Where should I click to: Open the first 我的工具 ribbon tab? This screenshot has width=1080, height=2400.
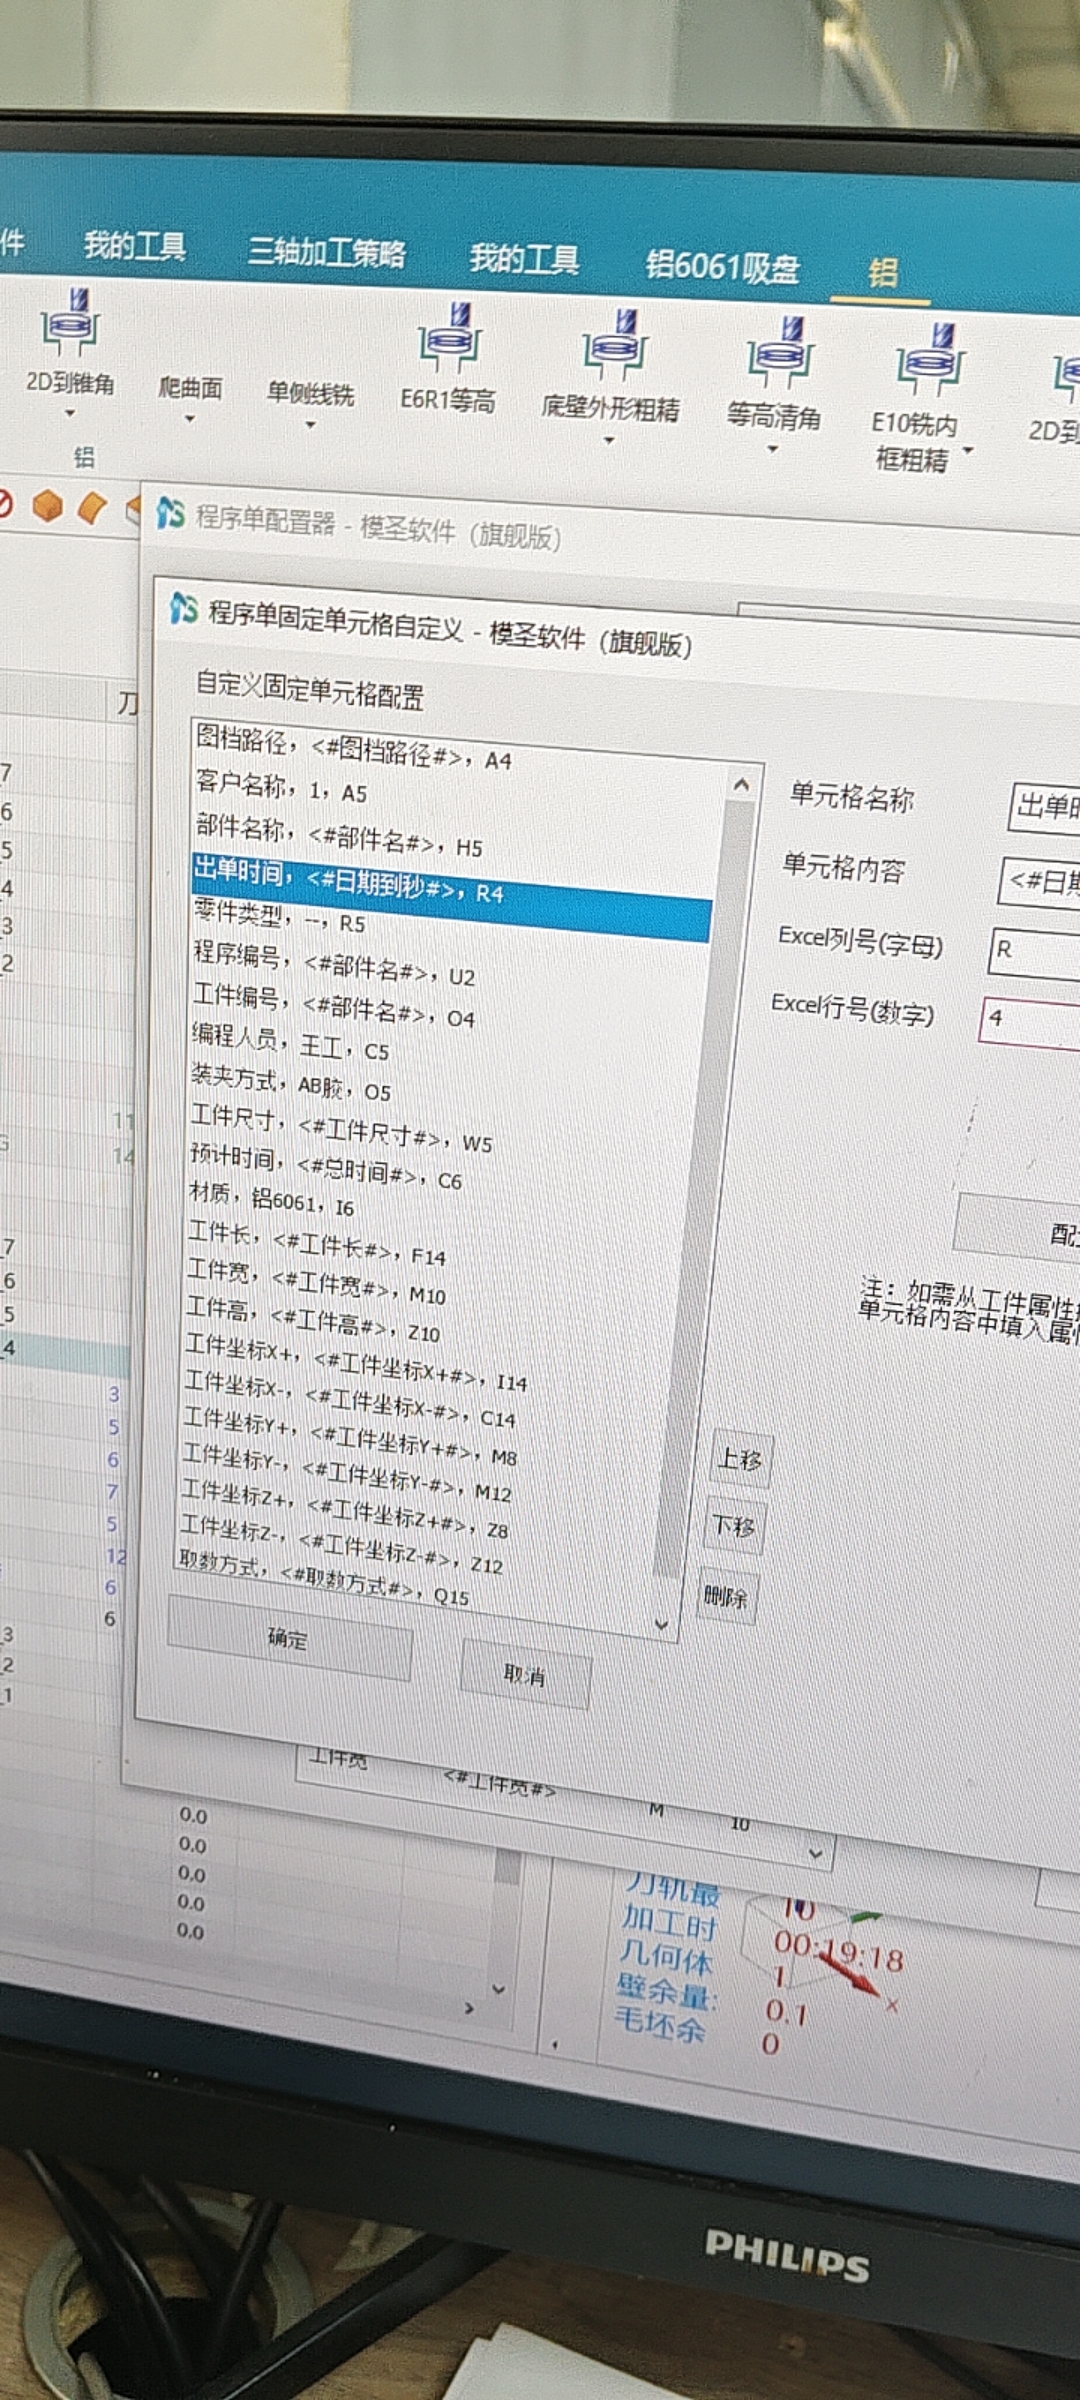click(x=134, y=245)
